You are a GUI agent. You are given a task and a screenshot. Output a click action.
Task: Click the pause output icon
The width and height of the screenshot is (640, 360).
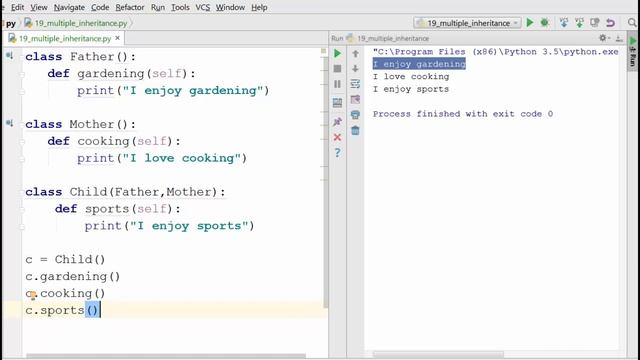click(x=337, y=84)
